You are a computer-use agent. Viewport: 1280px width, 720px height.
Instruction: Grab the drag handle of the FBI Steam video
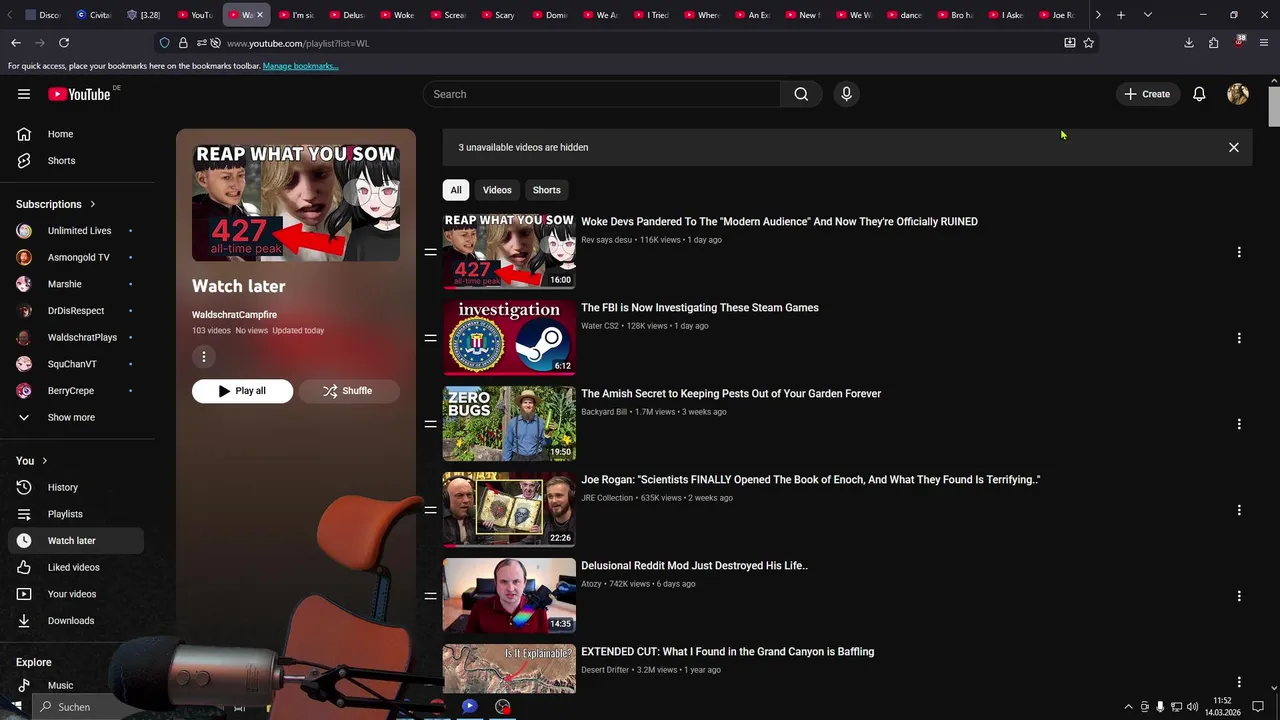coord(430,338)
